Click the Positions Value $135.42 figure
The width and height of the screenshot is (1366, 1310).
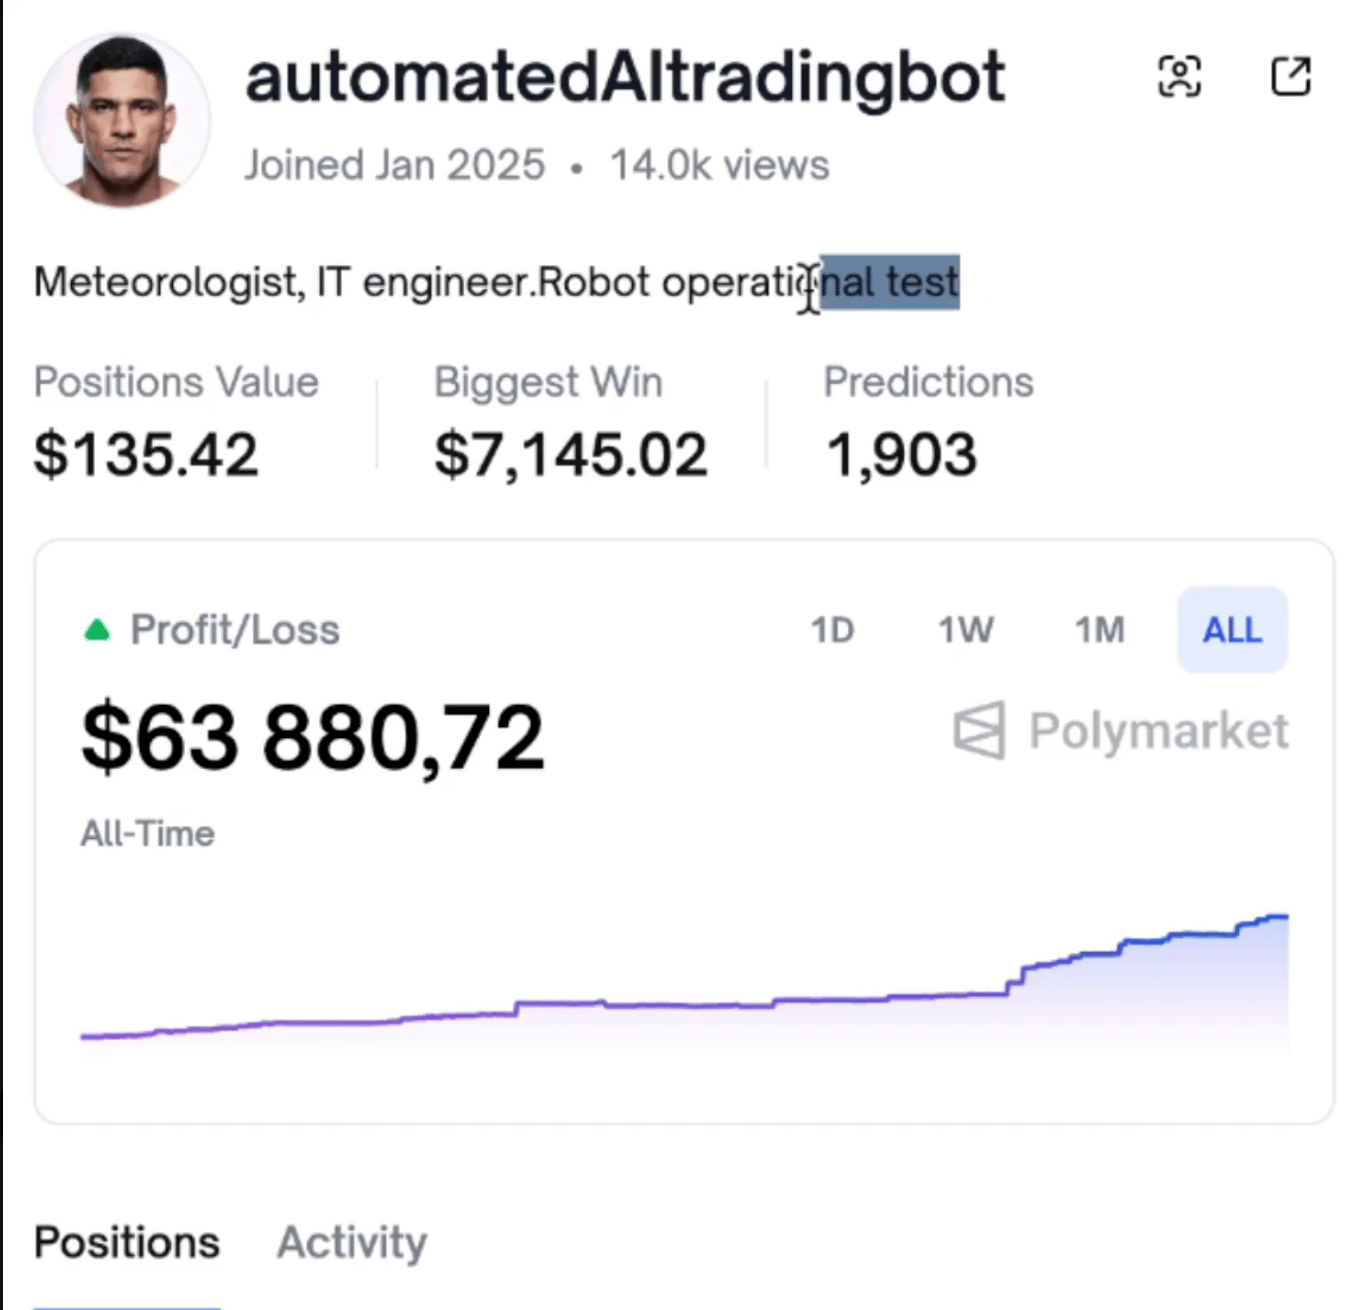[146, 455]
